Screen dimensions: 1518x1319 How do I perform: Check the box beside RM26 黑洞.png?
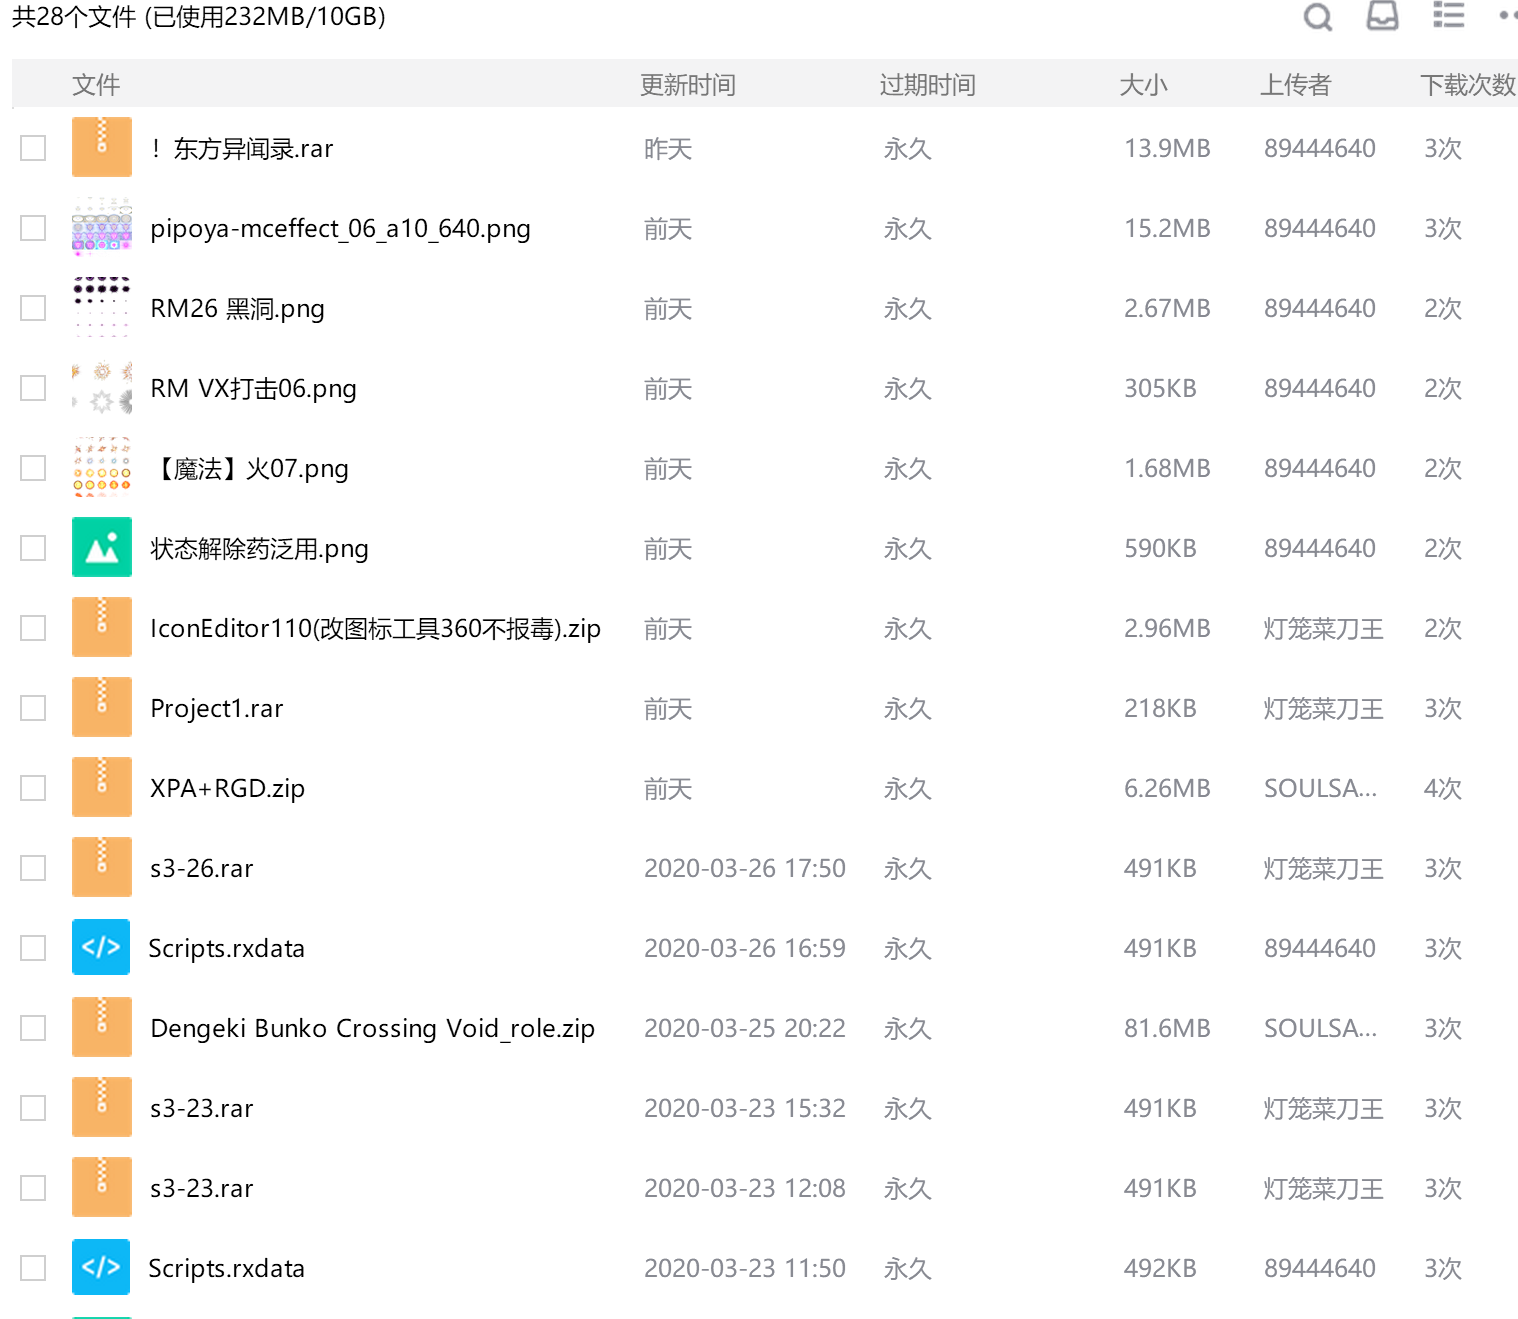click(x=33, y=308)
